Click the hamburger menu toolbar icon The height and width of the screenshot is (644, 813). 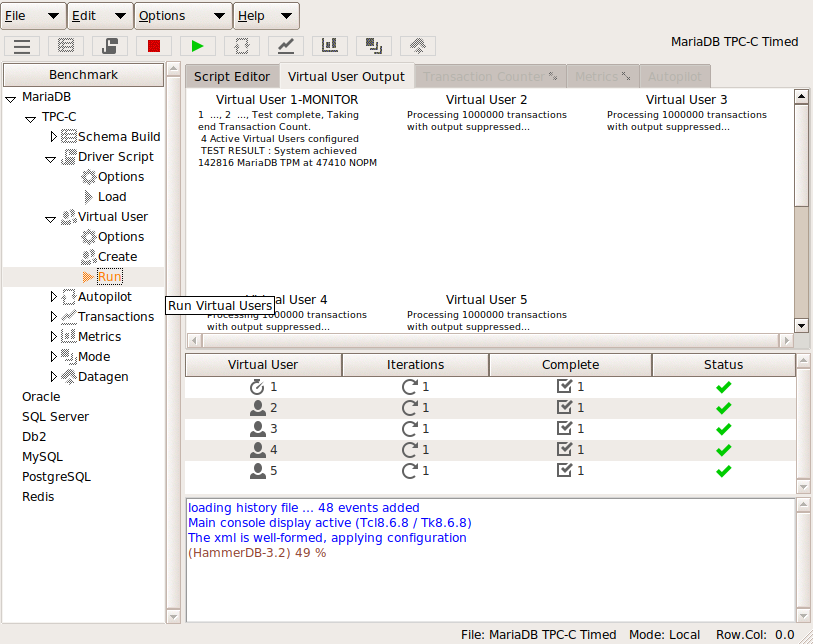[22, 46]
